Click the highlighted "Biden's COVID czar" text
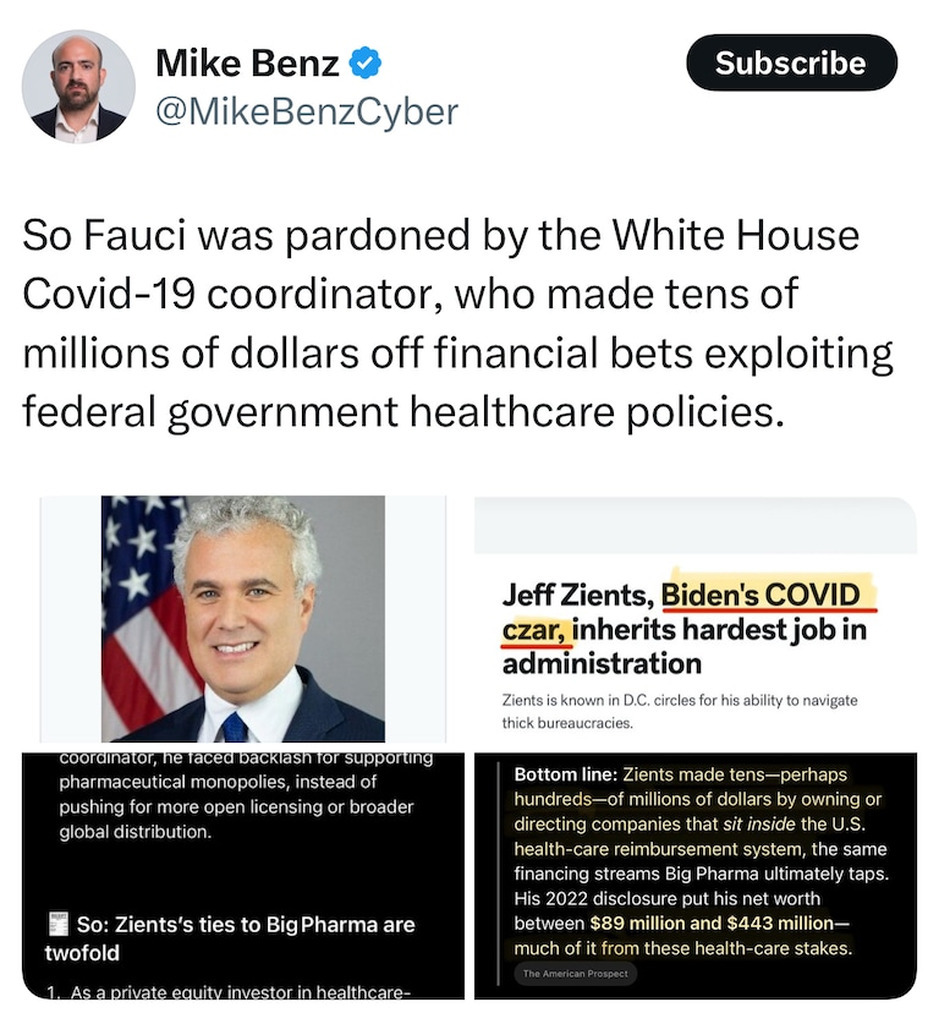The height and width of the screenshot is (1024, 939). (x=760, y=596)
